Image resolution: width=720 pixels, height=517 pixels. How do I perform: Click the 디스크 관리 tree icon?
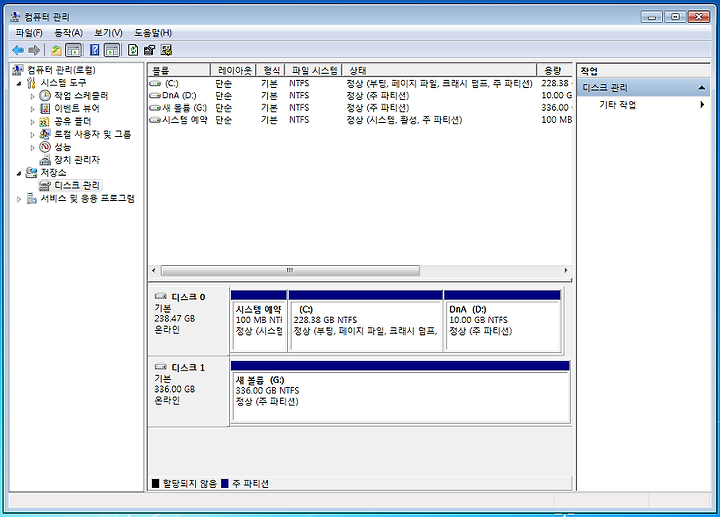pyautogui.click(x=45, y=185)
